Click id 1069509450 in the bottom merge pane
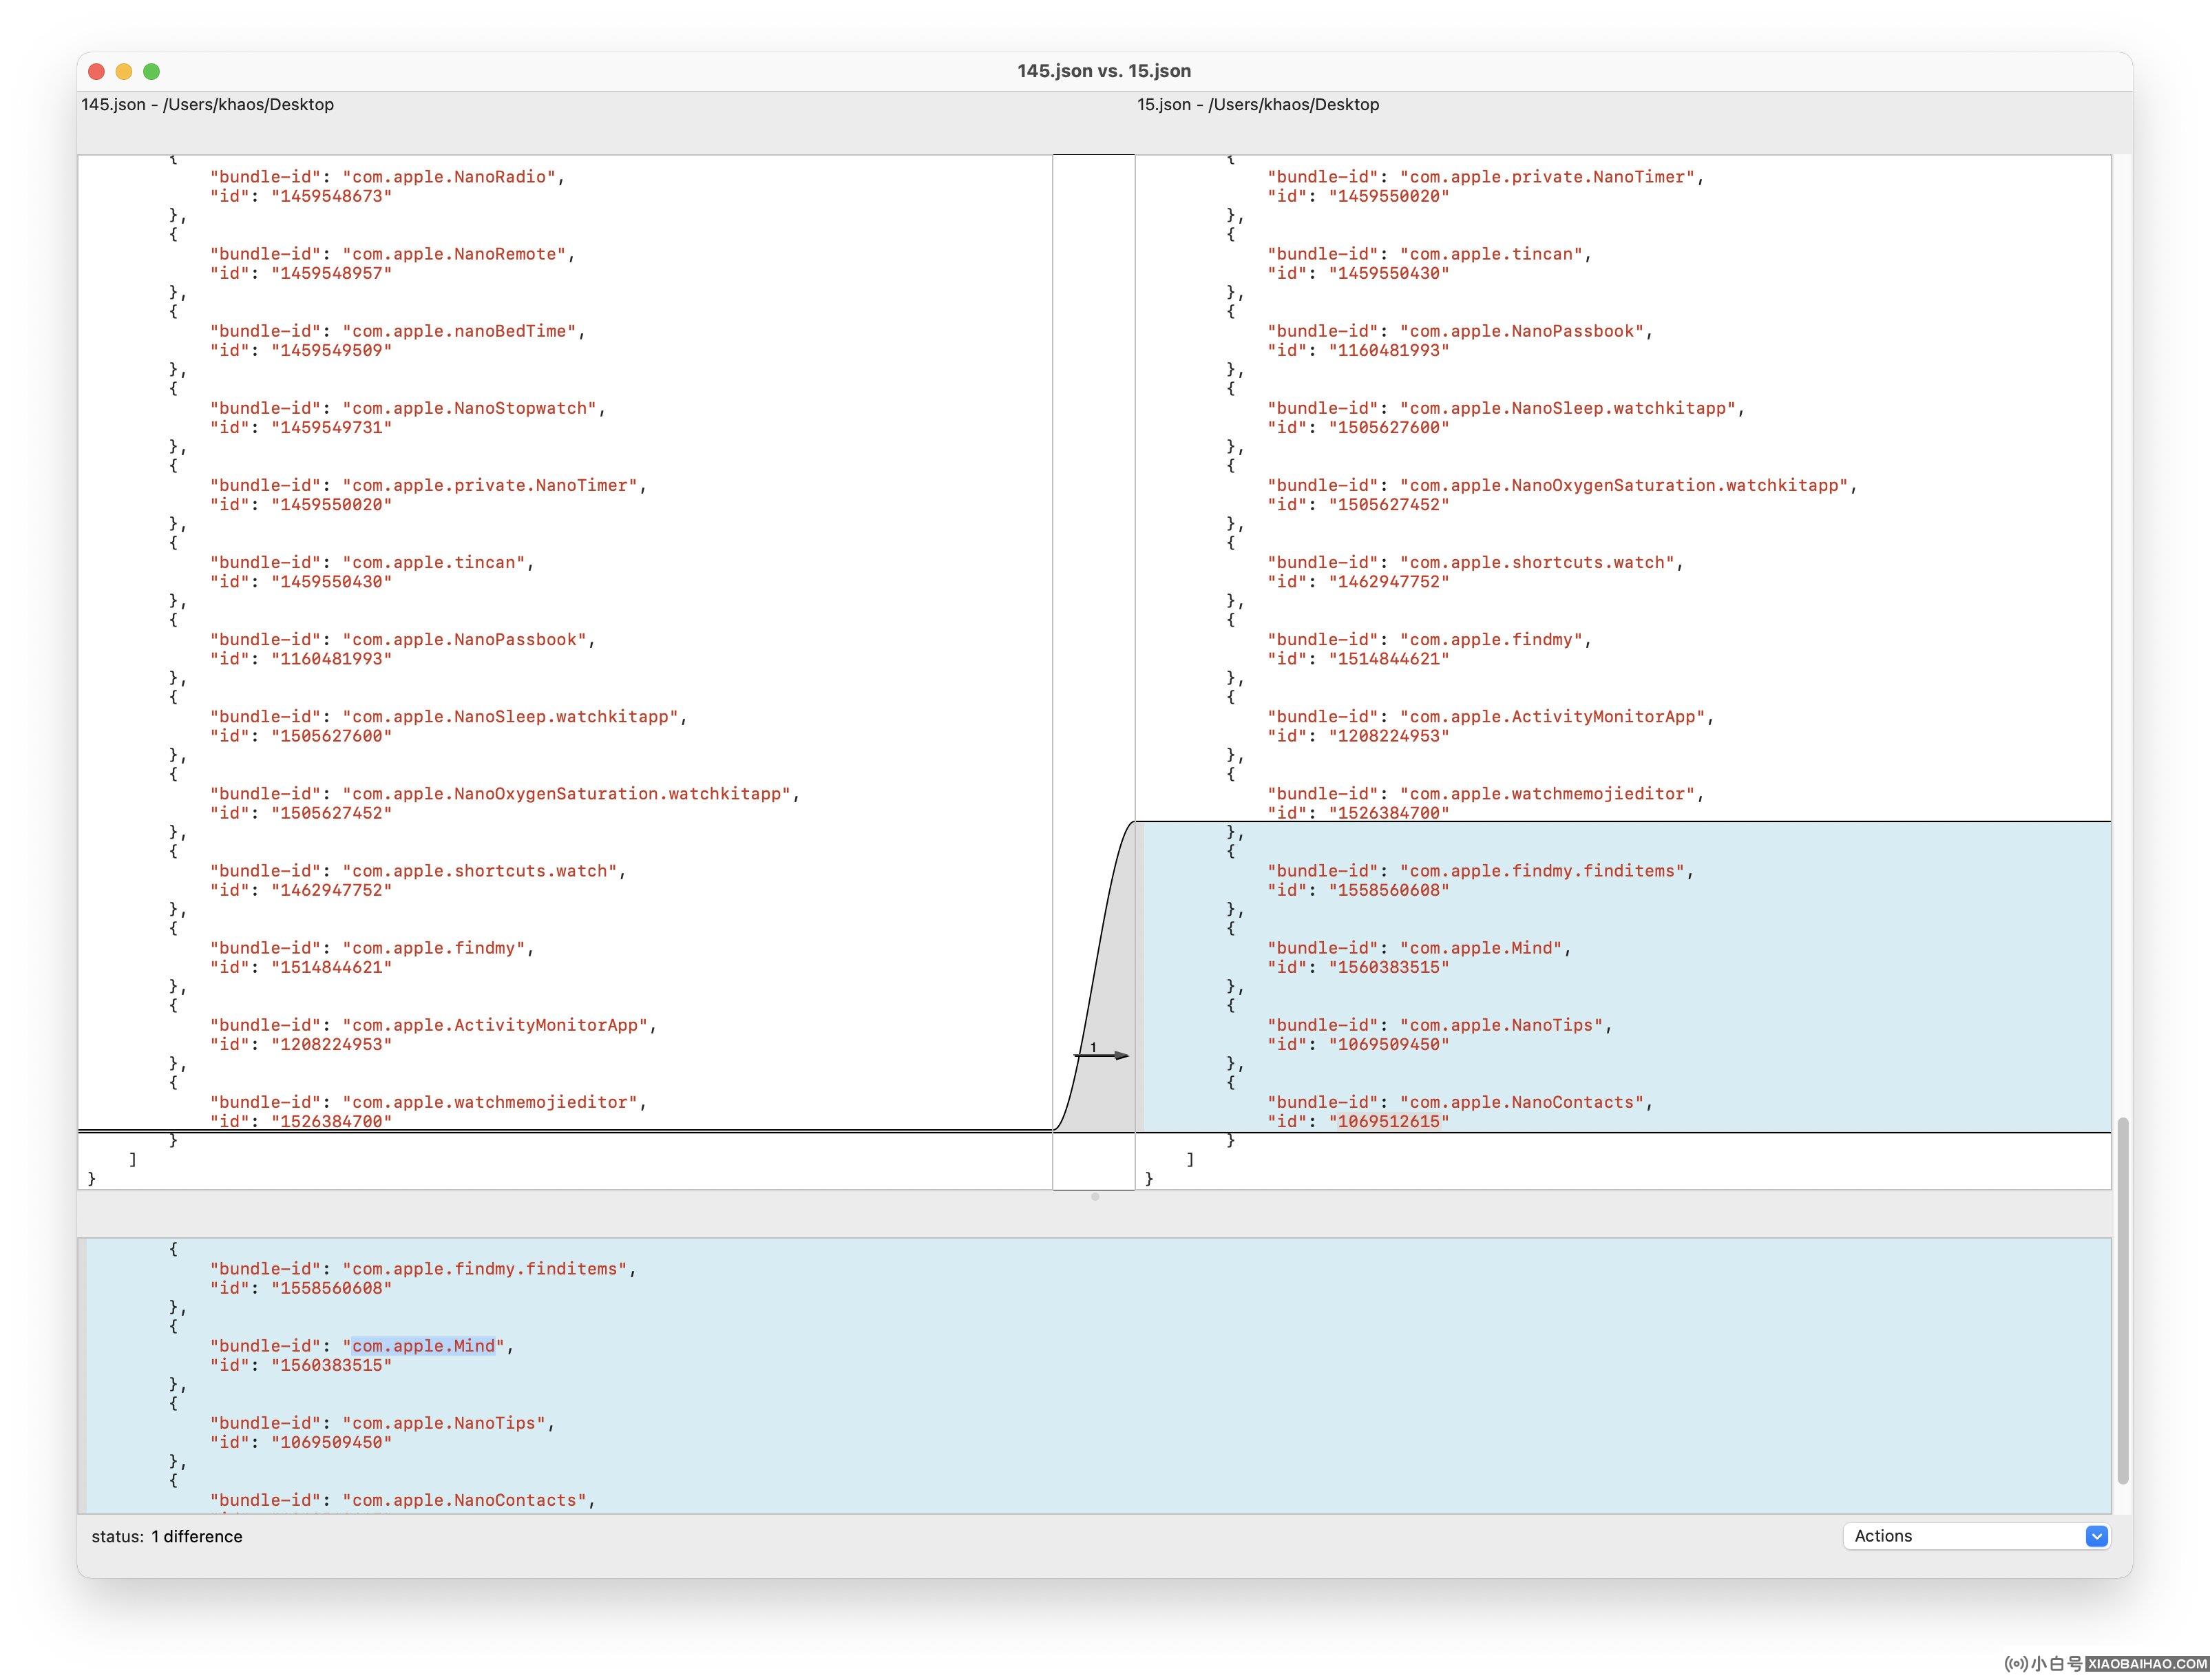Screen dimensions: 2210x1680 (301, 1442)
